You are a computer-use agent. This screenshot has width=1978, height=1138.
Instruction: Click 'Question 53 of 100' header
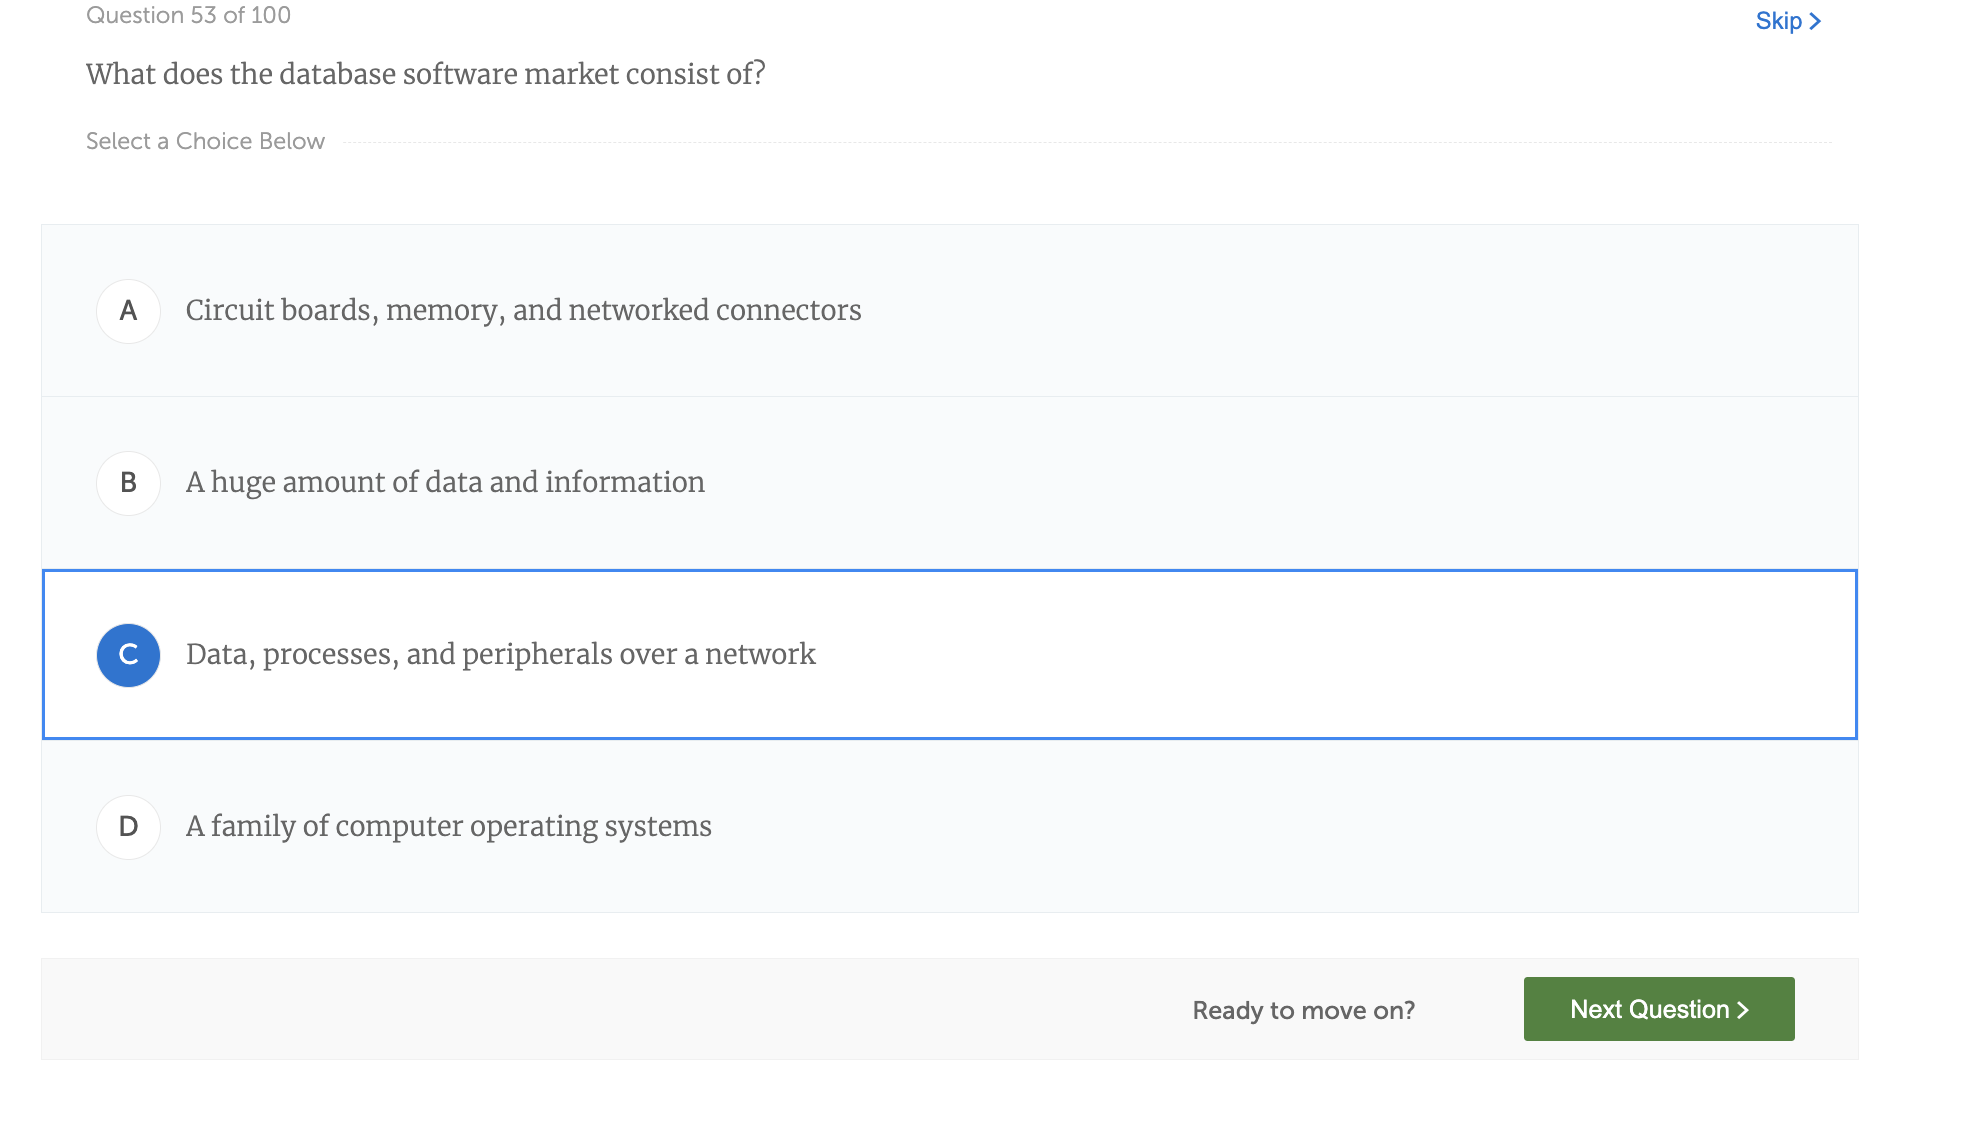pos(187,14)
